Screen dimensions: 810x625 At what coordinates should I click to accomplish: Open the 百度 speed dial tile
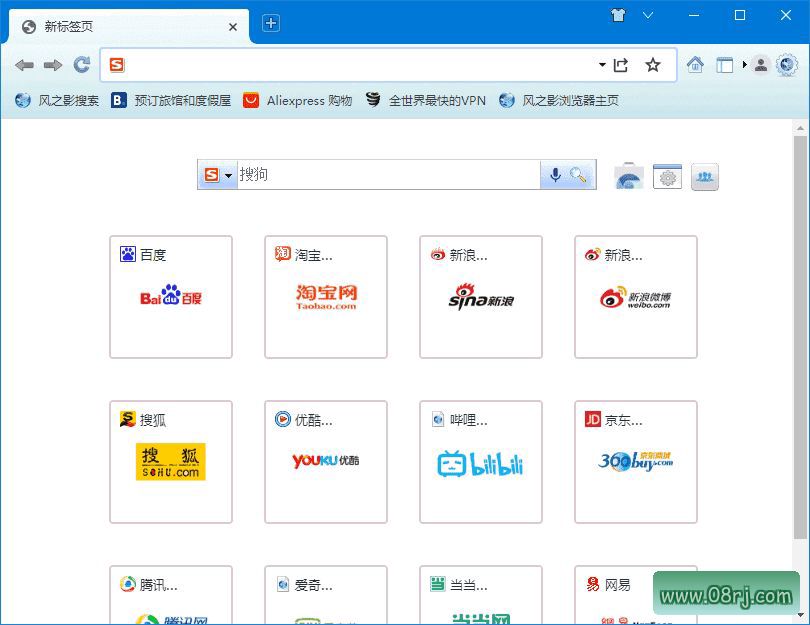pos(171,297)
